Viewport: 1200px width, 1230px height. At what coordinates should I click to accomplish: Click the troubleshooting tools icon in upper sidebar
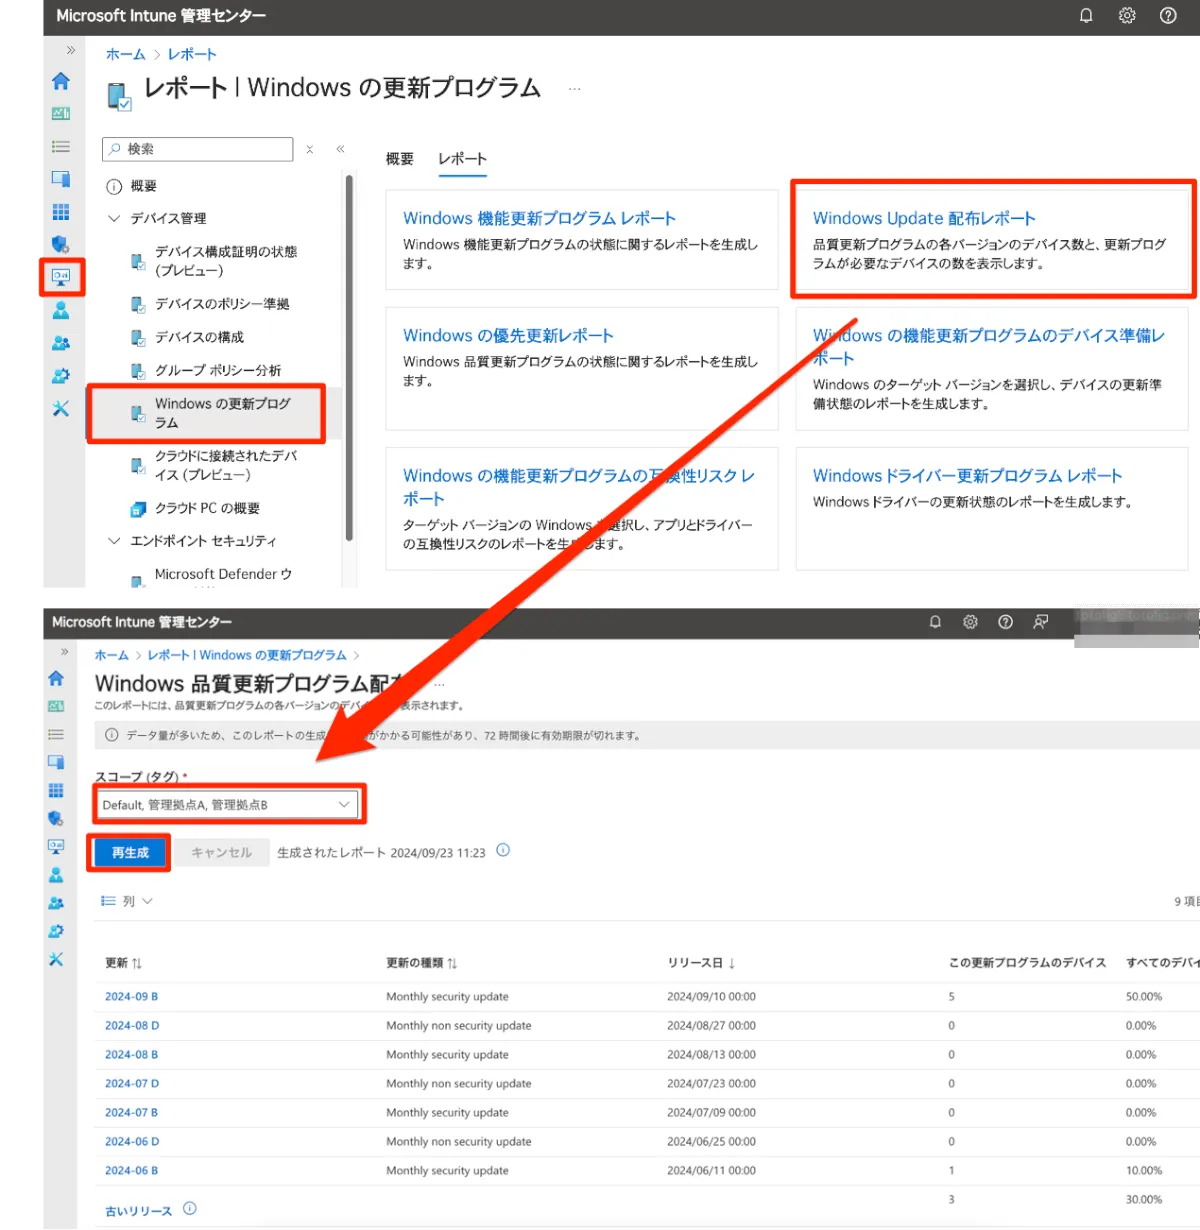pos(61,408)
